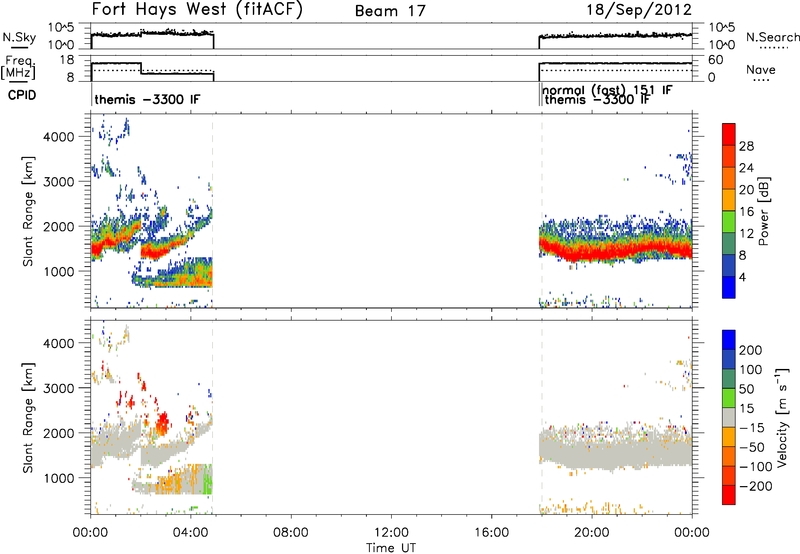This screenshot has width=800, height=554.
Task: Click the Power panel 'Slant Range [km]' label
Action: (x=28, y=211)
